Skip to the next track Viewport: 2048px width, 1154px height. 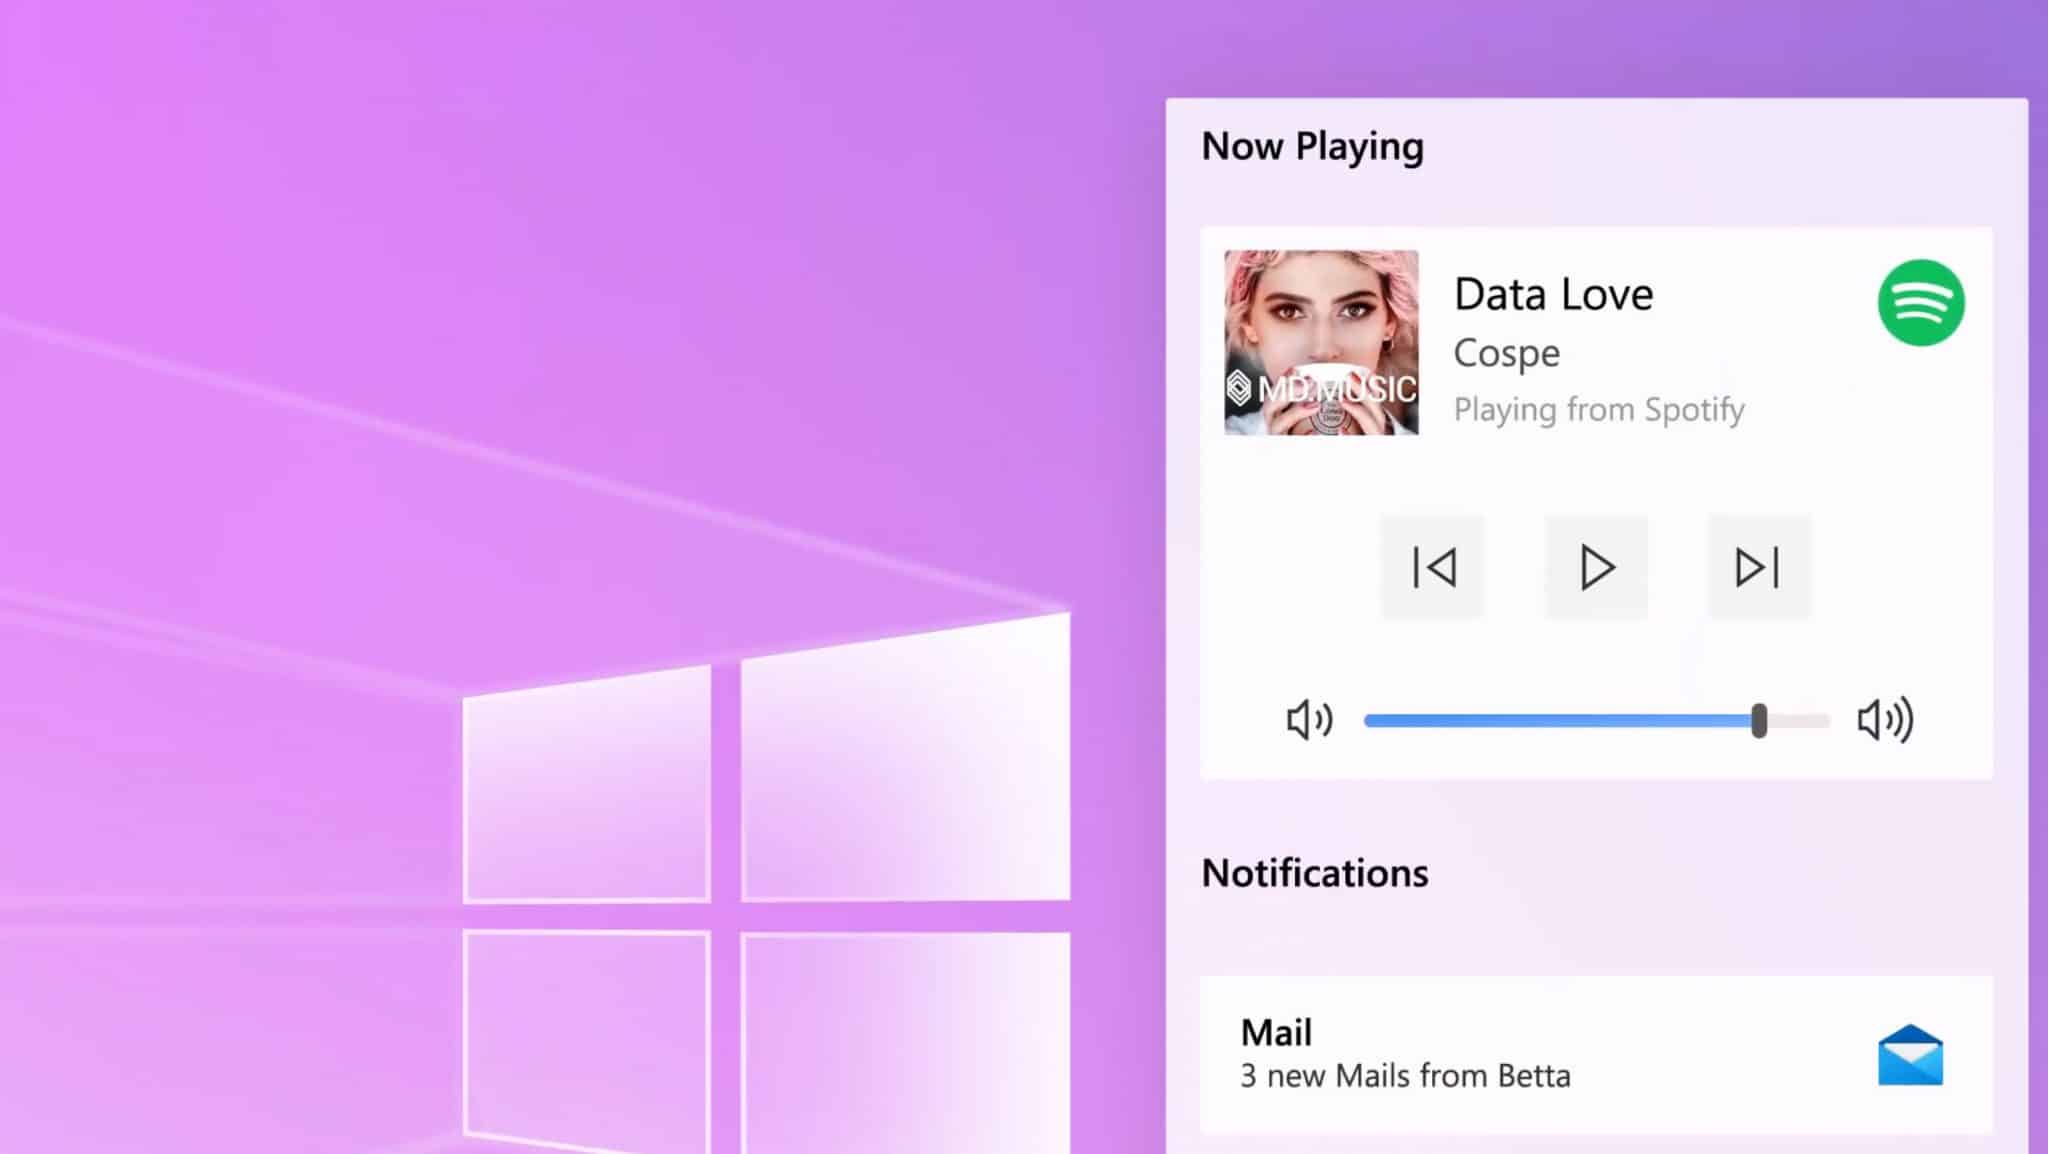point(1758,566)
